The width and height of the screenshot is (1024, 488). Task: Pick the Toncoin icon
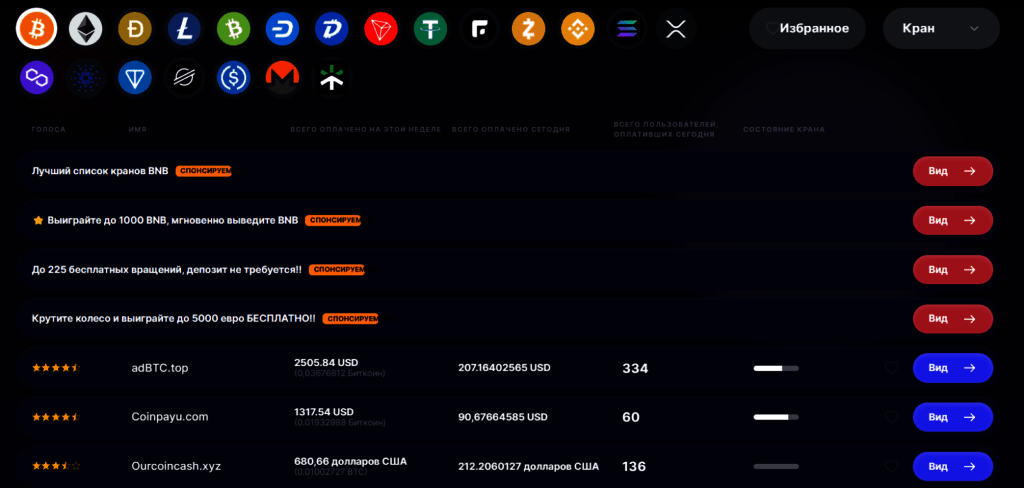click(135, 79)
